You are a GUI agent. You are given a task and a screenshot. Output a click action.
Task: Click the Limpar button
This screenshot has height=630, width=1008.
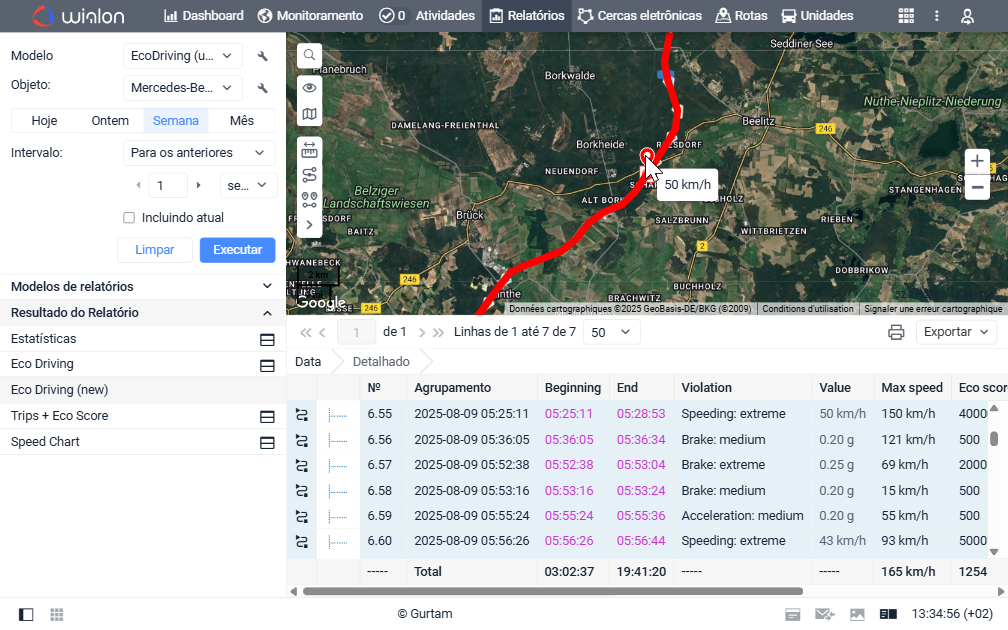[x=155, y=250]
